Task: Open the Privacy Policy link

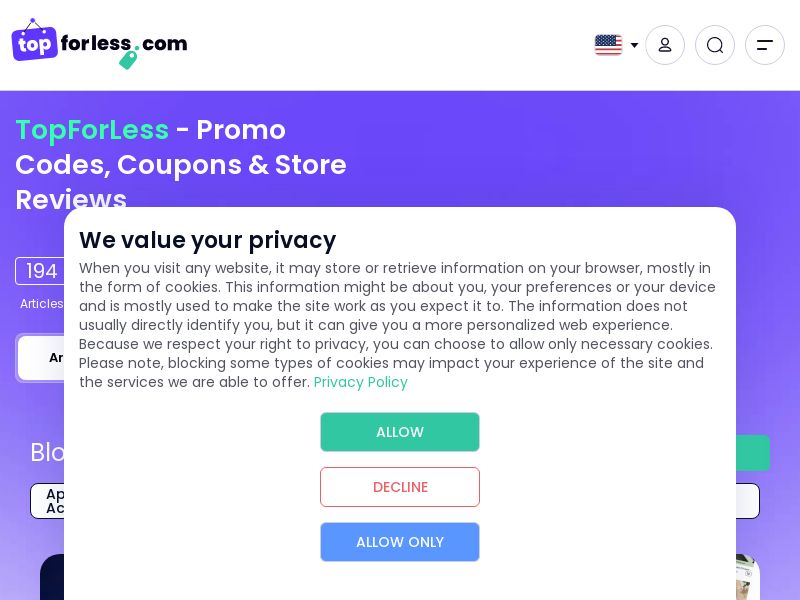Action: point(361,382)
